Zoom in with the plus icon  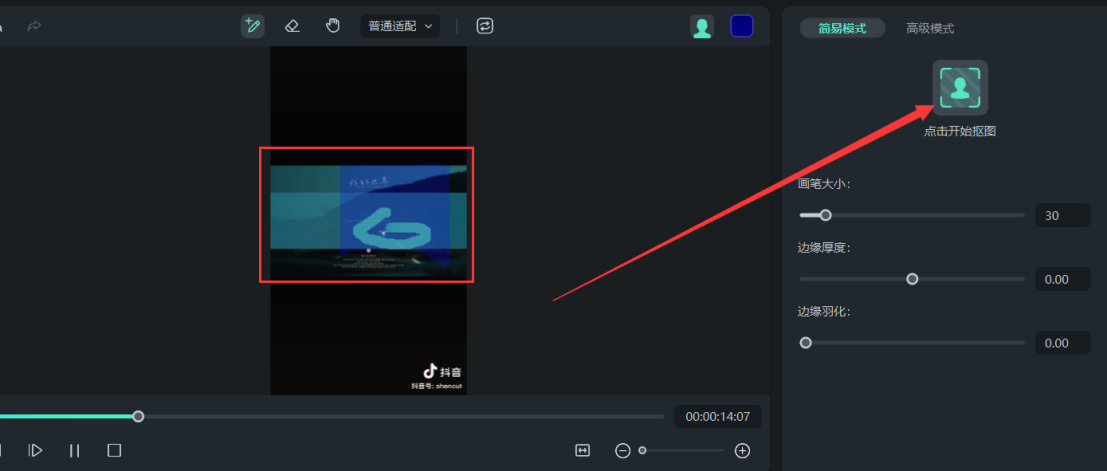click(742, 451)
